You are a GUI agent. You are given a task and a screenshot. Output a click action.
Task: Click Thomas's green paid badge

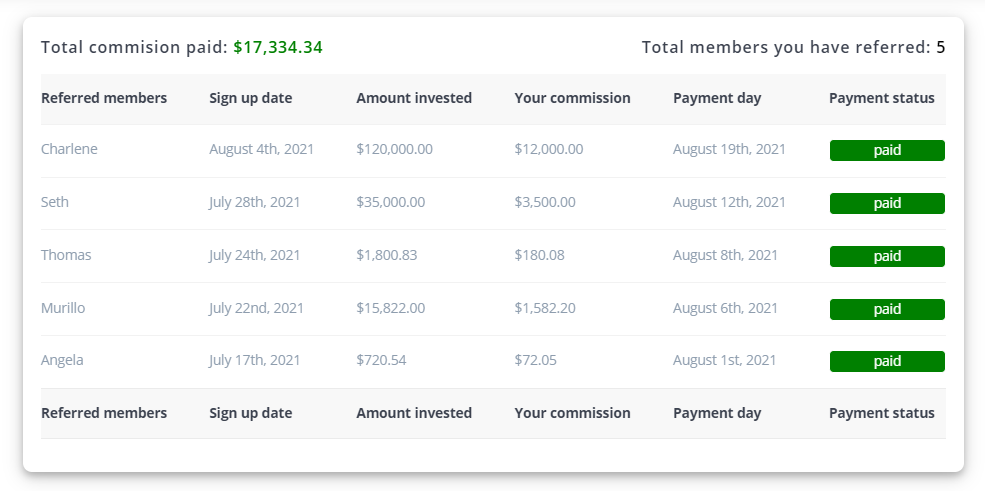(887, 256)
